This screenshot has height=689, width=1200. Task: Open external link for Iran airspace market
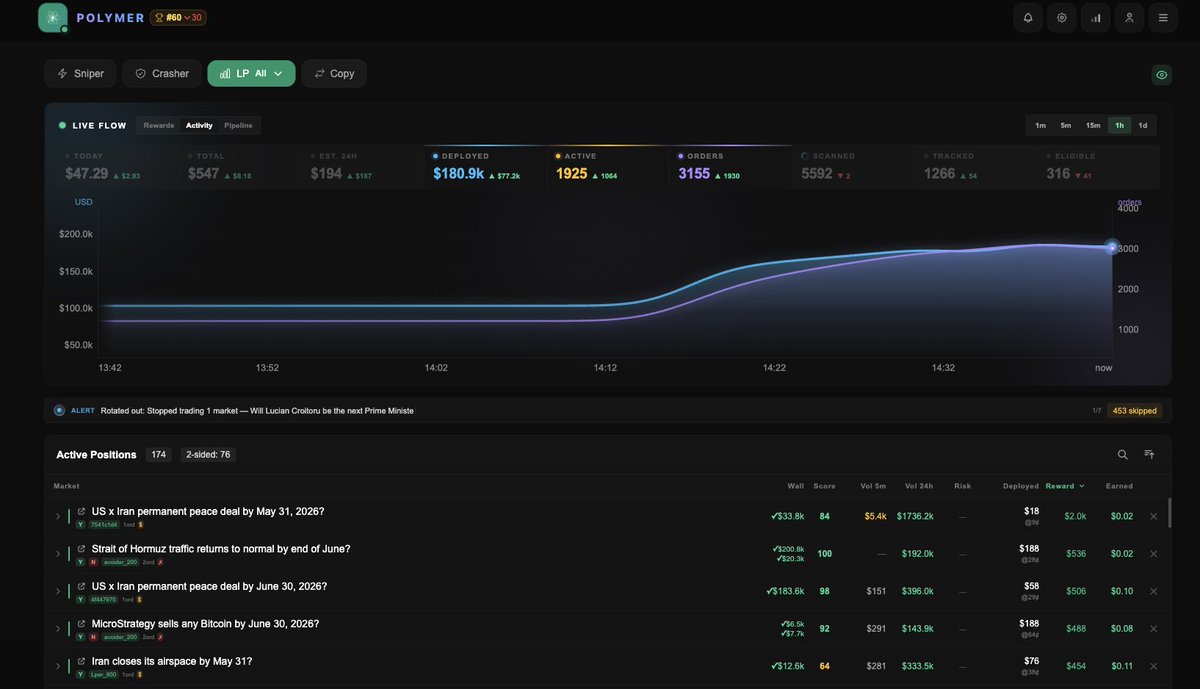(x=81, y=662)
